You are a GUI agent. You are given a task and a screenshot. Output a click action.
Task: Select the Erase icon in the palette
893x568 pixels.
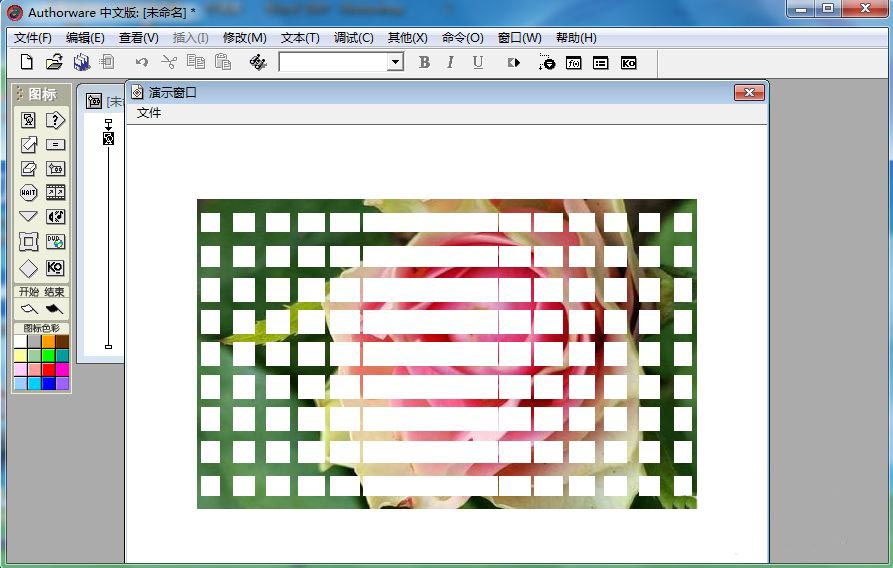tap(29, 168)
